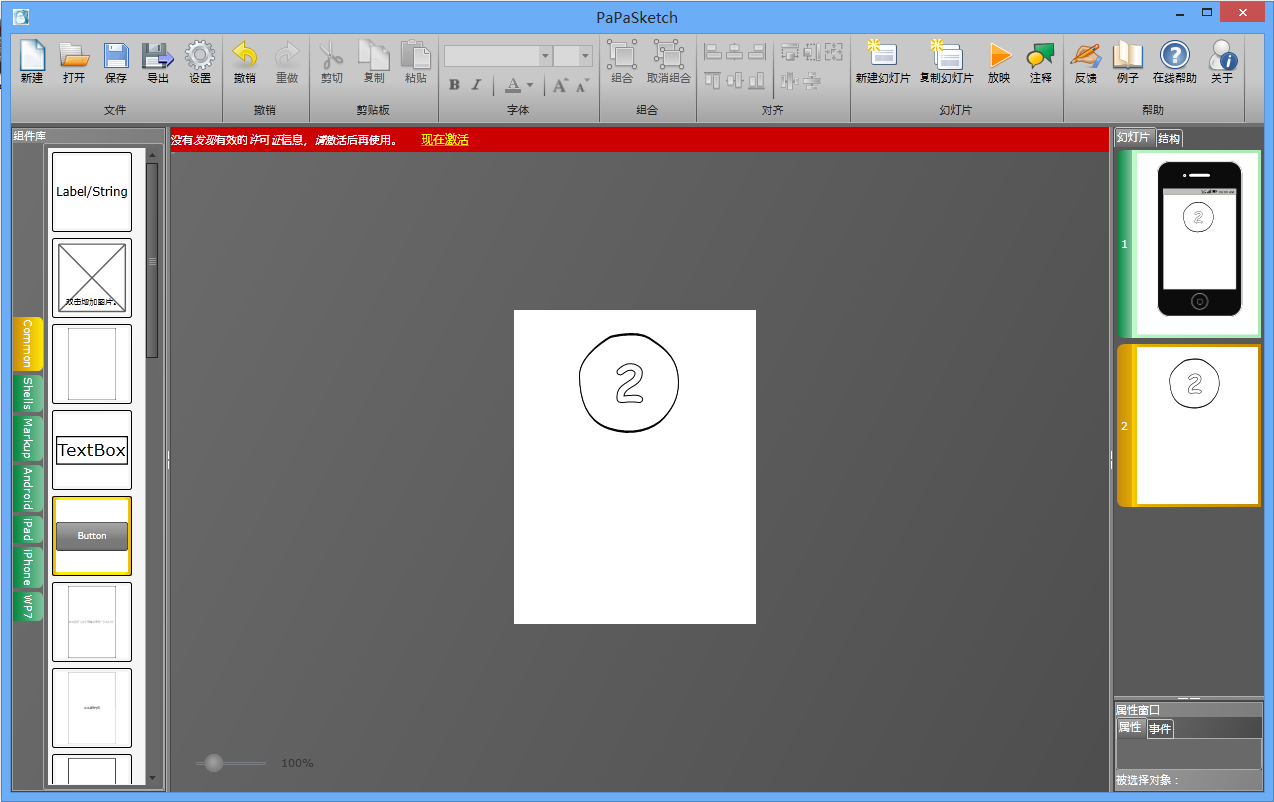Align selected objects to bottom edge
The width and height of the screenshot is (1274, 802).
[x=757, y=80]
